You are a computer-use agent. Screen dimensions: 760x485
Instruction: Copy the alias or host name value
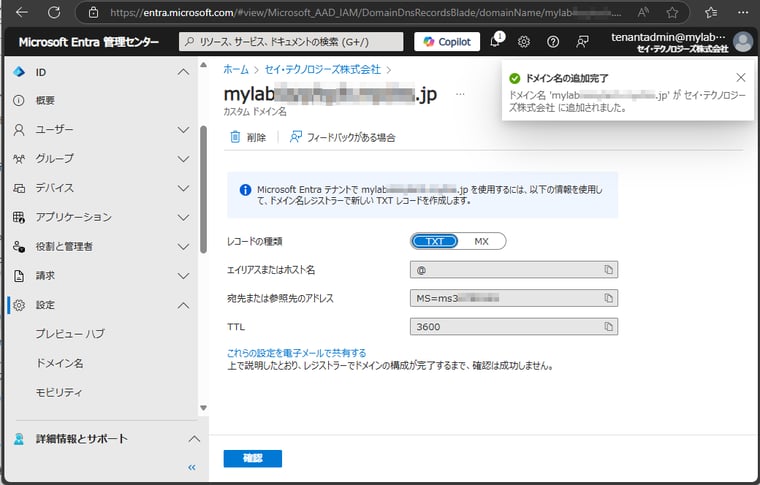point(608,270)
